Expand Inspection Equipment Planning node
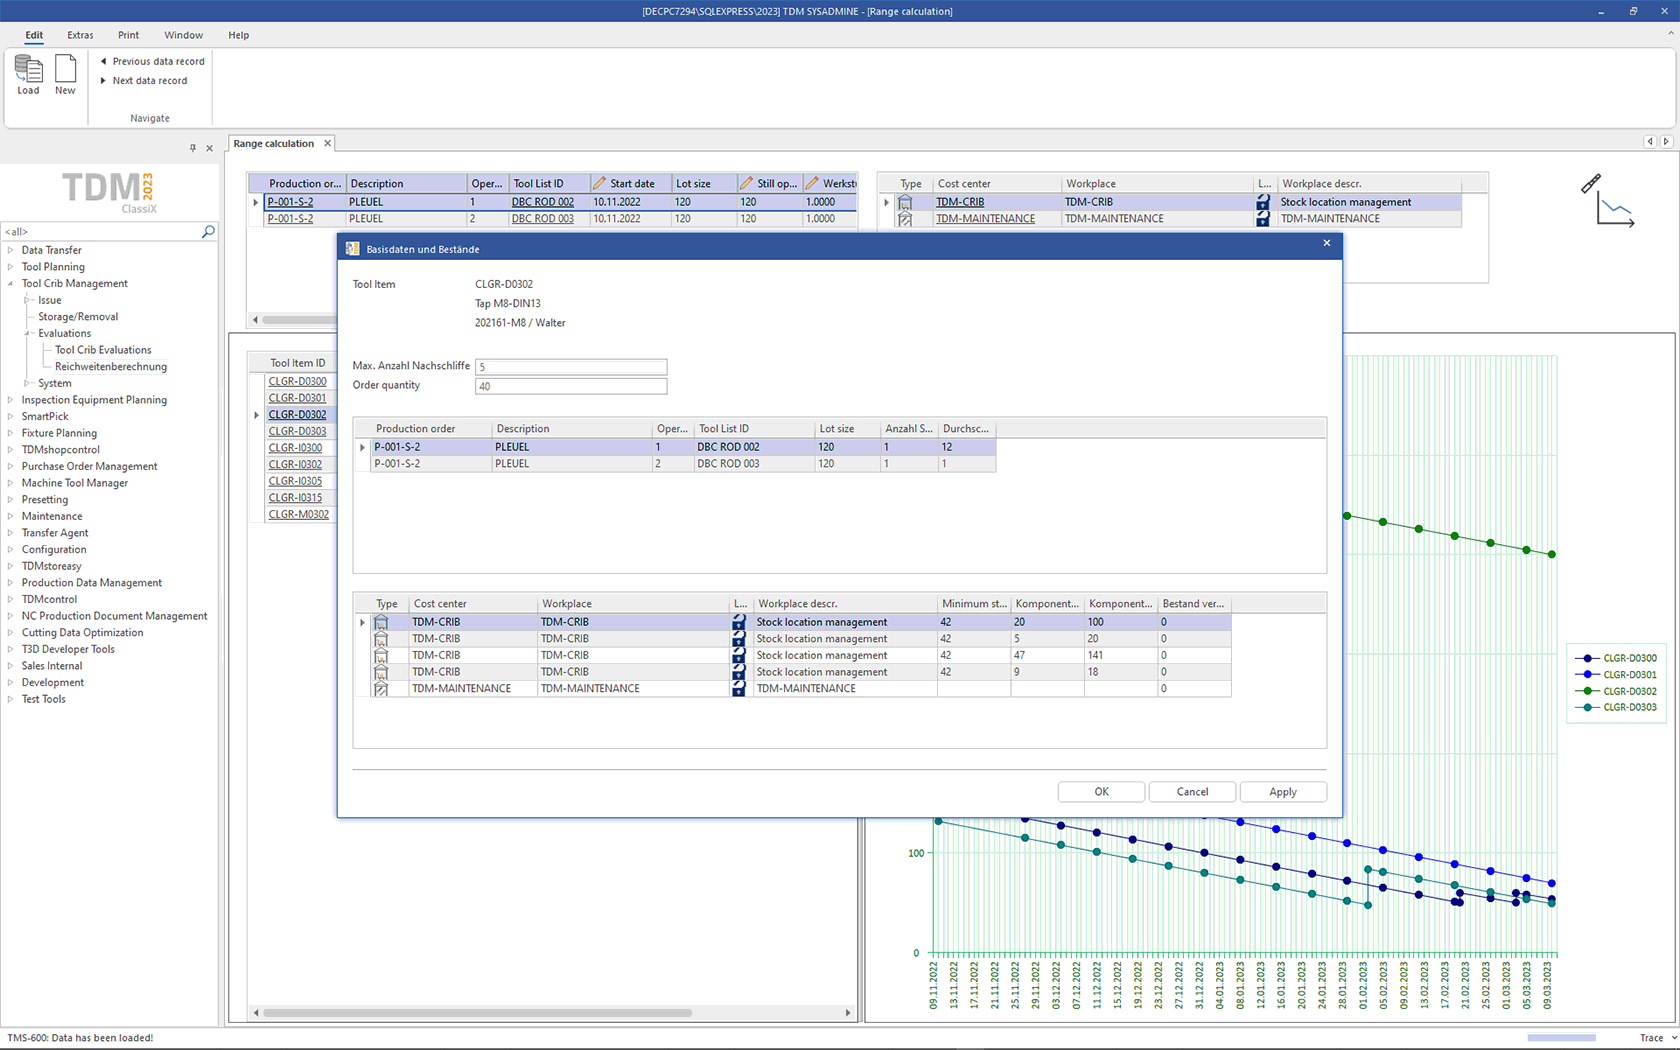The width and height of the screenshot is (1680, 1050). point(11,400)
